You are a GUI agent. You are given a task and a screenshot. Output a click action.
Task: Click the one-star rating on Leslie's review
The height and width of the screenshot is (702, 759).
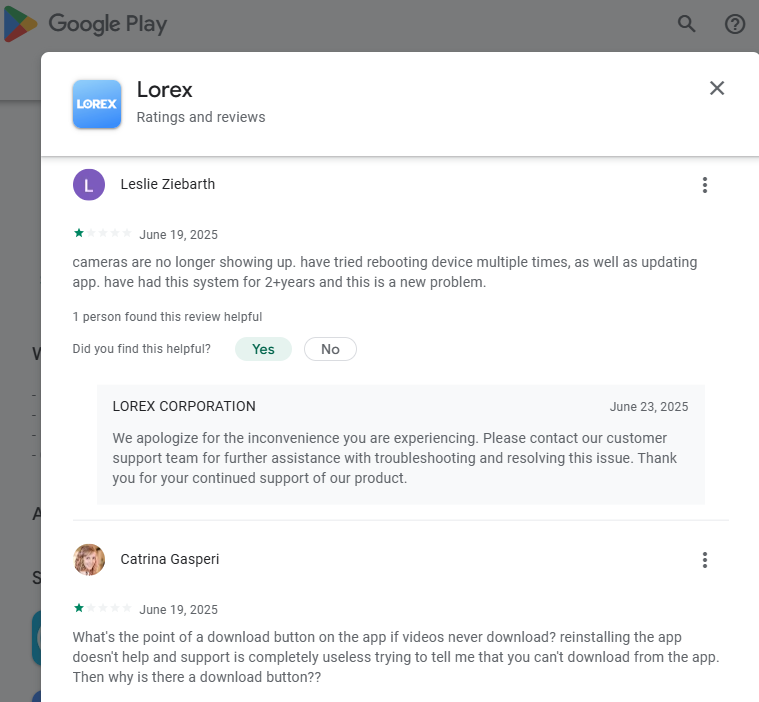102,233
